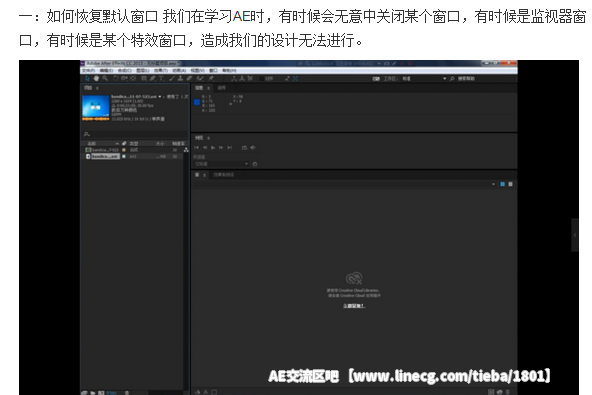Open the 库 panel menu icon
This screenshot has width=592, height=395.
pyautogui.click(x=204, y=175)
